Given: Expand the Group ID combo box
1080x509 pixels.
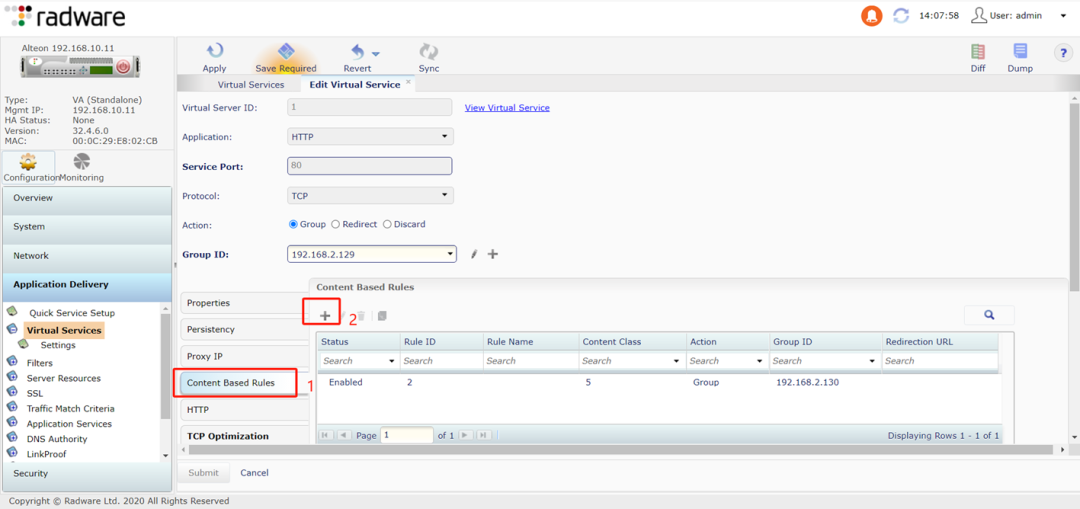Looking at the screenshot, I should (451, 254).
